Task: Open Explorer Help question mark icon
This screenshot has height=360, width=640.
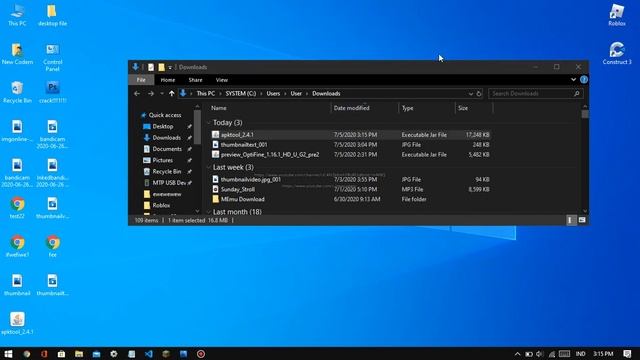Action: 584,80
